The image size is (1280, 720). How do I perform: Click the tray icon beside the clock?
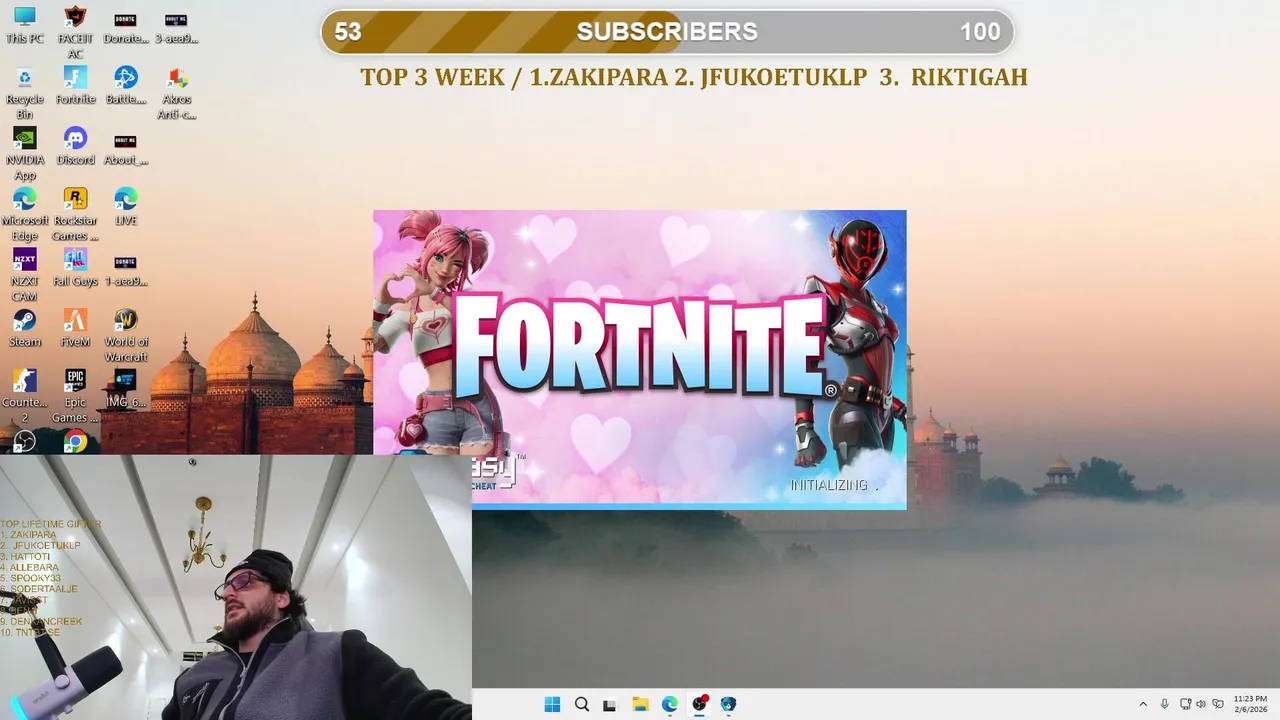1218,704
